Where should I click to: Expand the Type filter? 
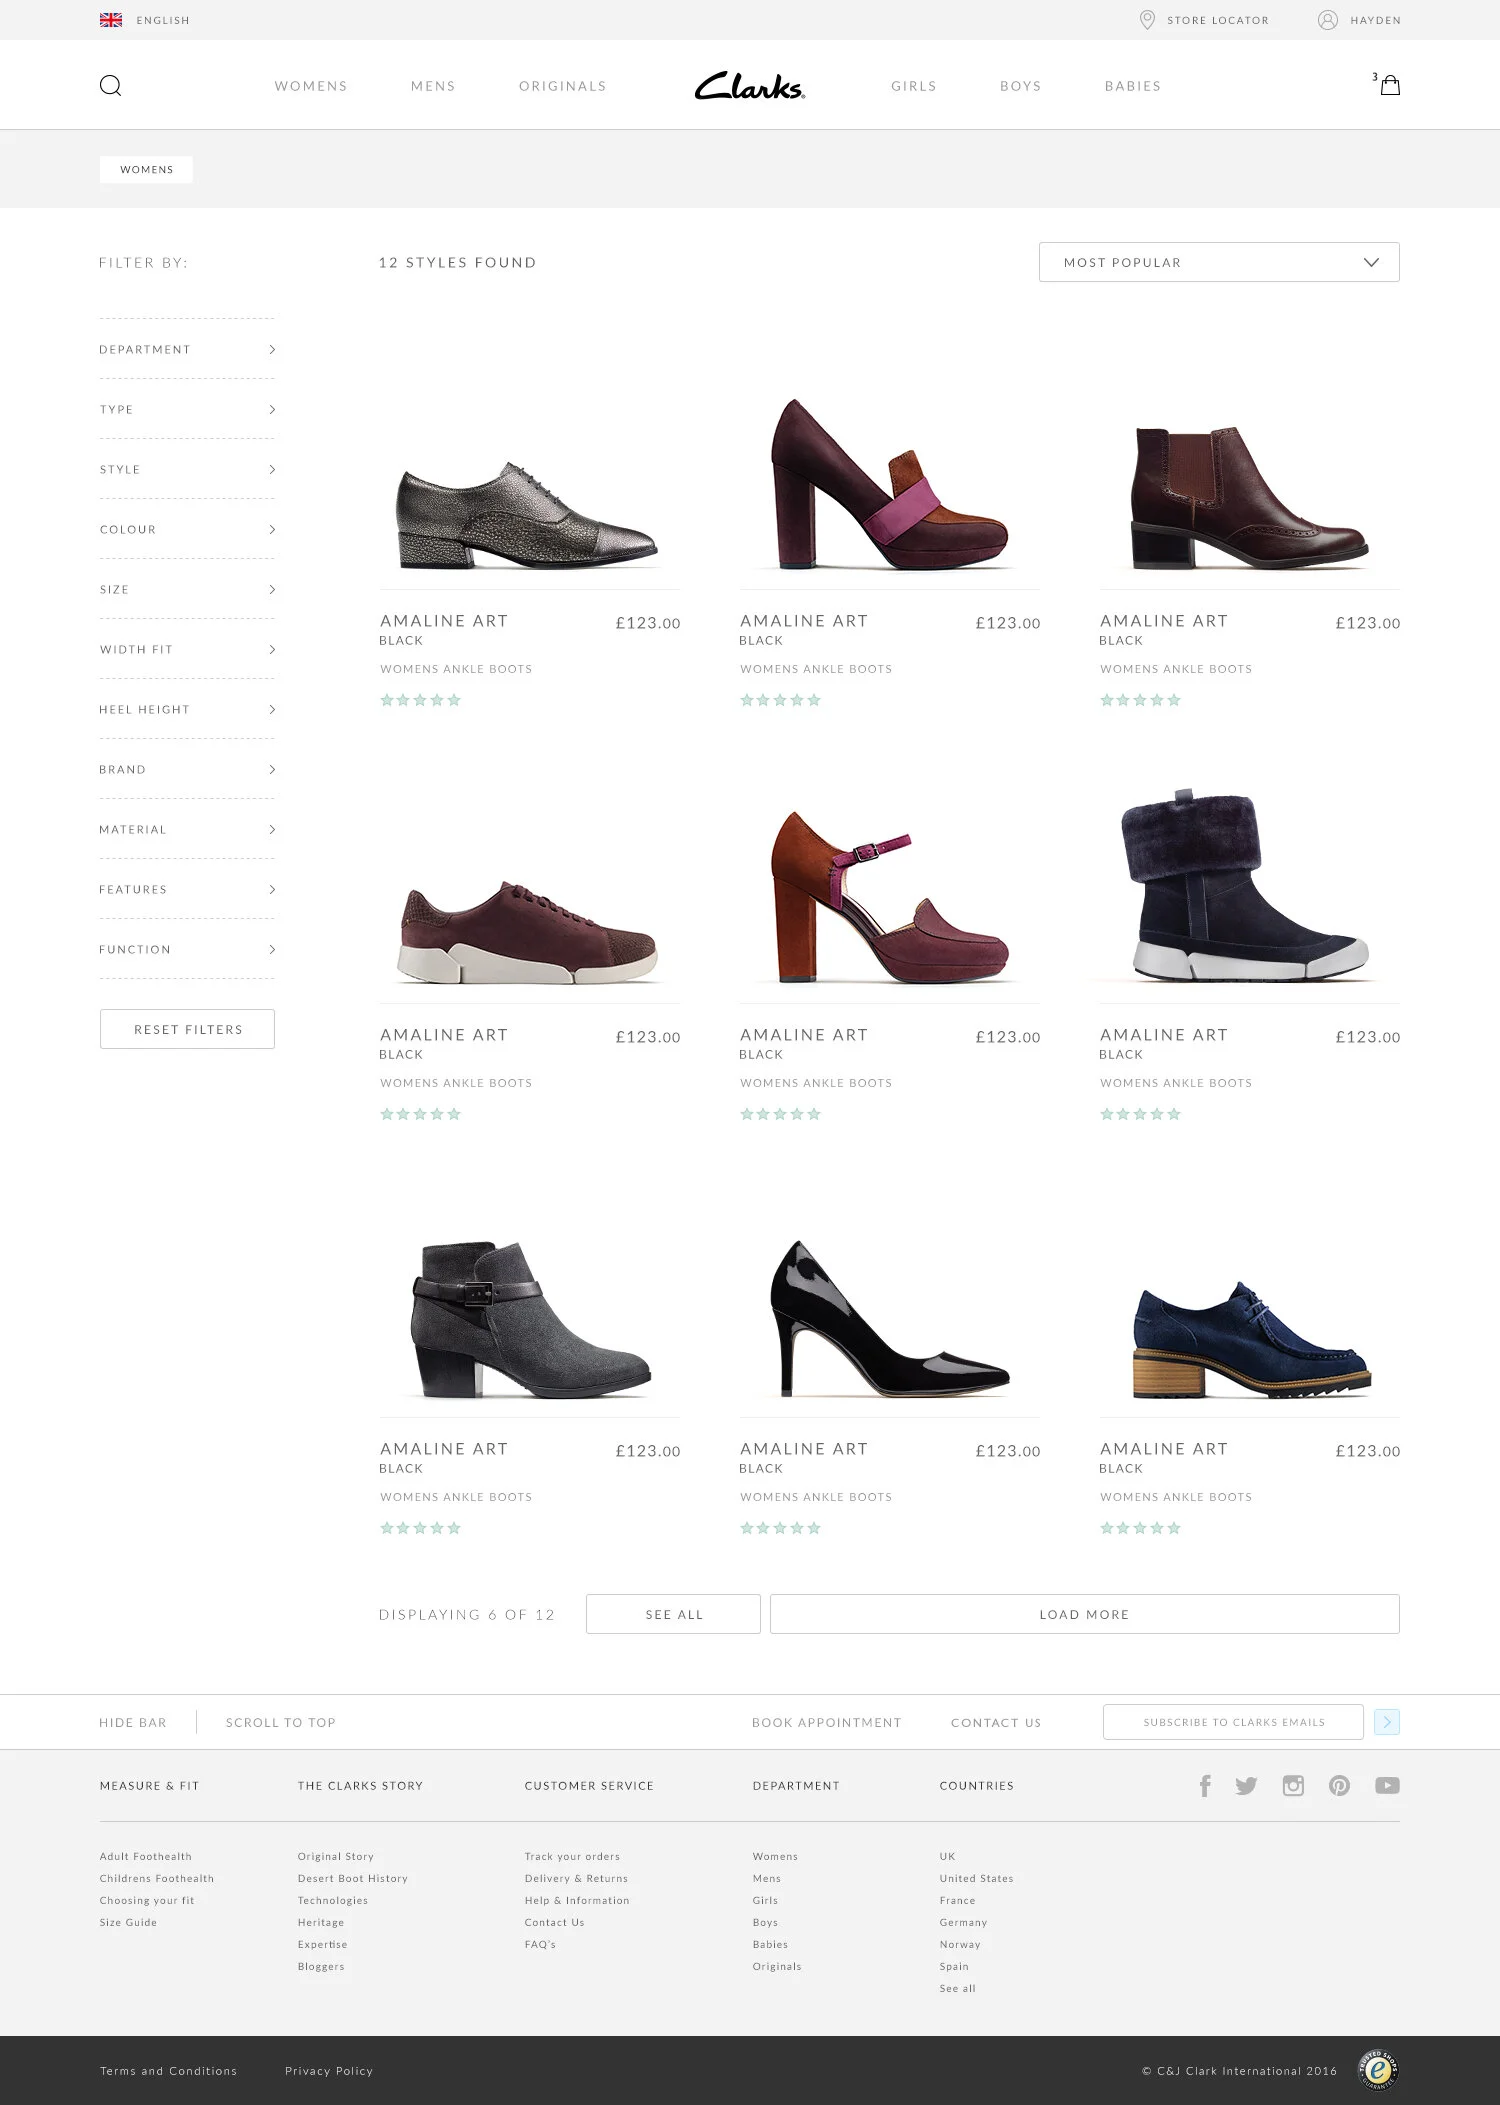point(187,409)
